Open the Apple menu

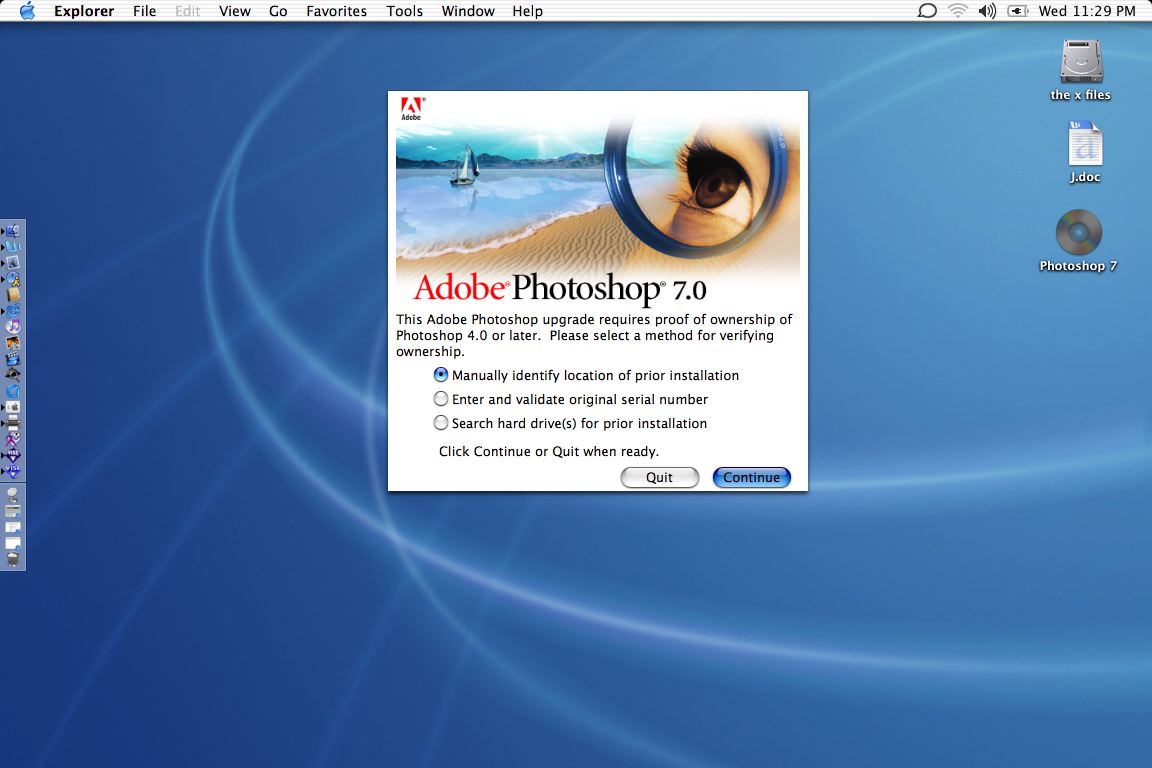(27, 11)
